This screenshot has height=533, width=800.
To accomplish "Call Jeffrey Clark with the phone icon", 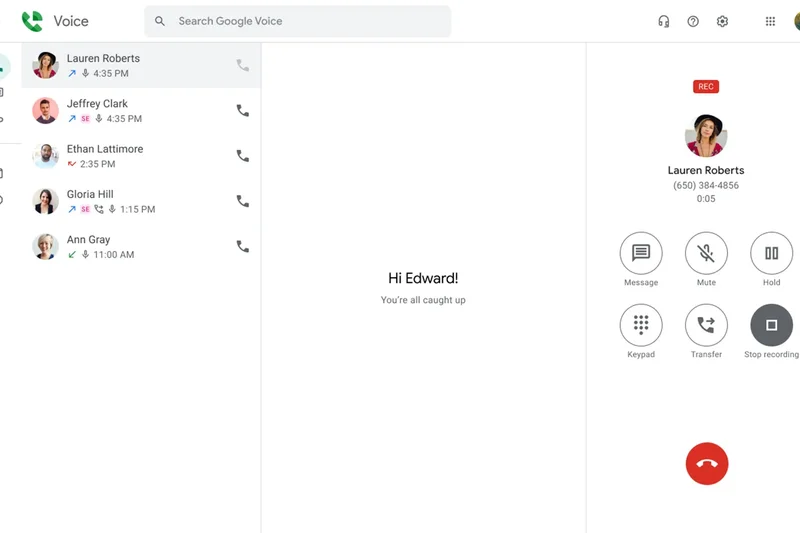I will (x=243, y=111).
